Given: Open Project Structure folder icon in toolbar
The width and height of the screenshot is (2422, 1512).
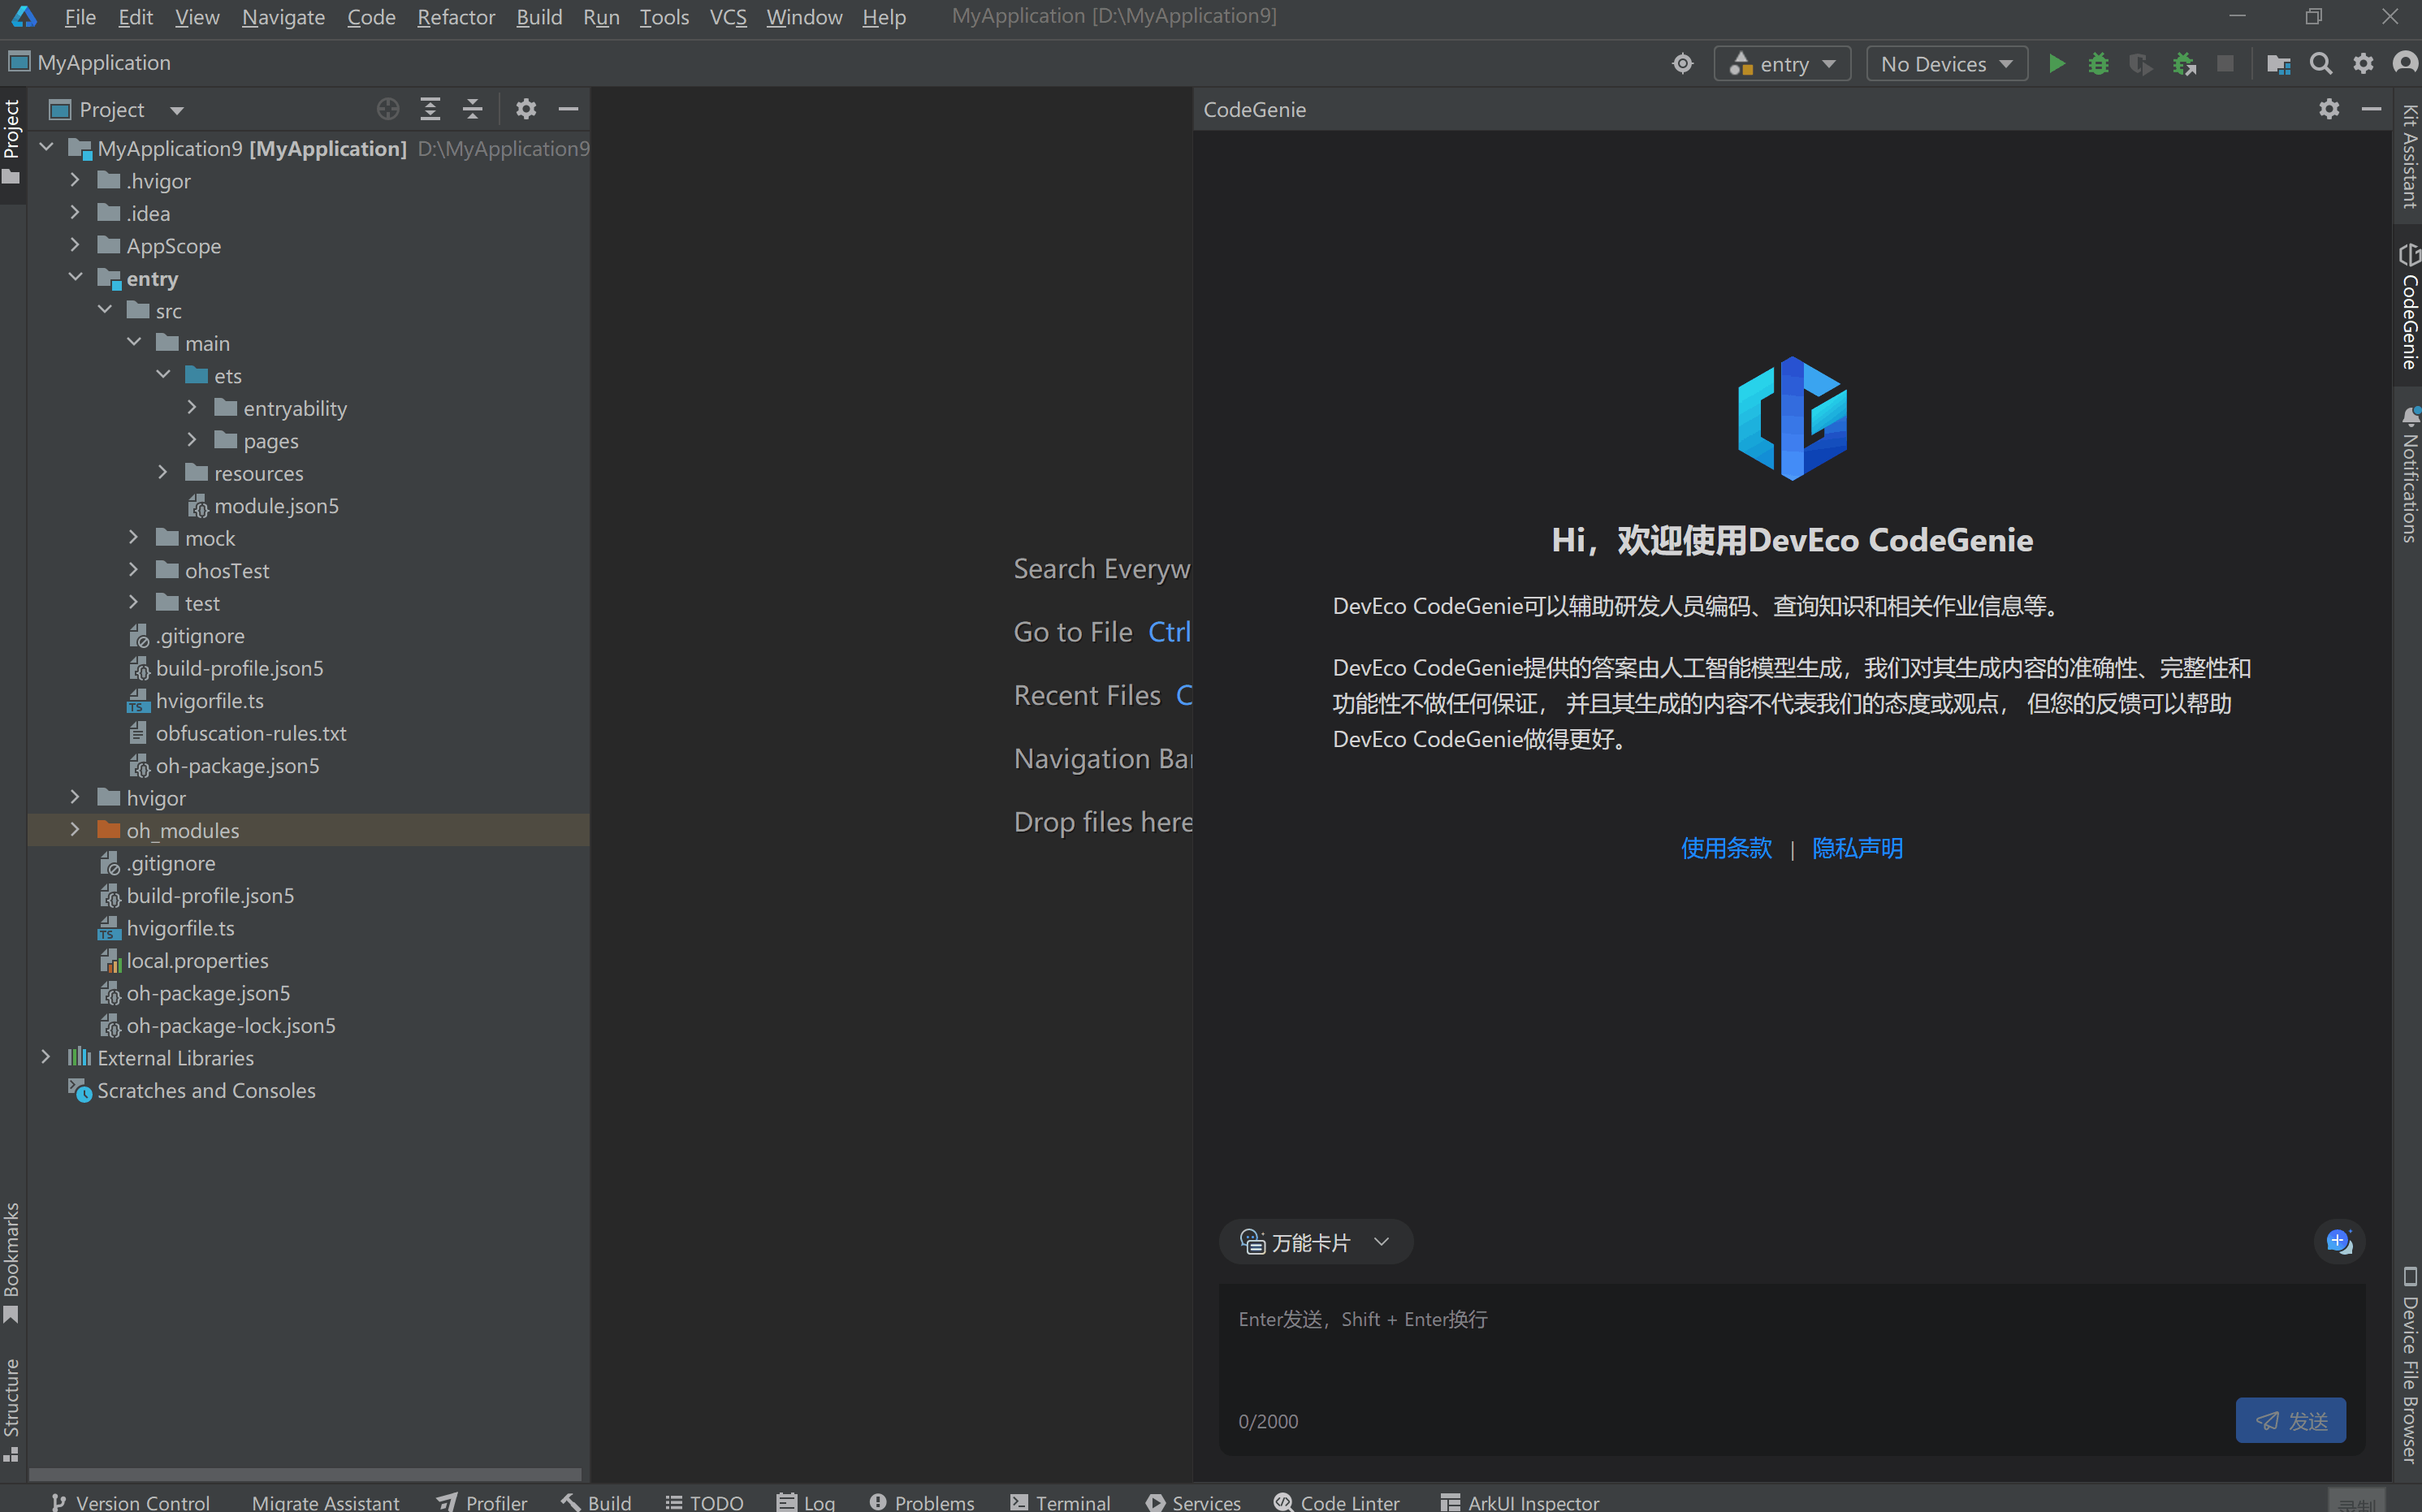Looking at the screenshot, I should (2278, 64).
